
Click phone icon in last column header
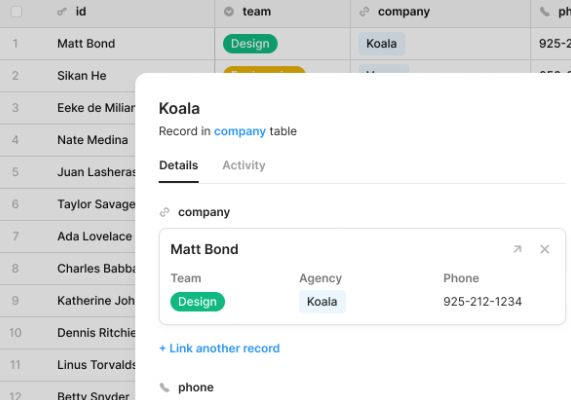click(544, 12)
